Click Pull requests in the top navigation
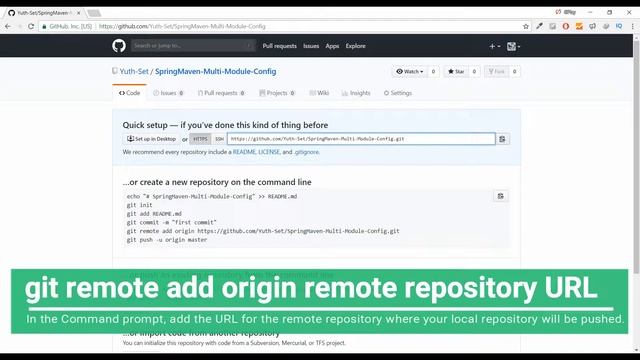Image resolution: width=640 pixels, height=360 pixels. click(280, 46)
